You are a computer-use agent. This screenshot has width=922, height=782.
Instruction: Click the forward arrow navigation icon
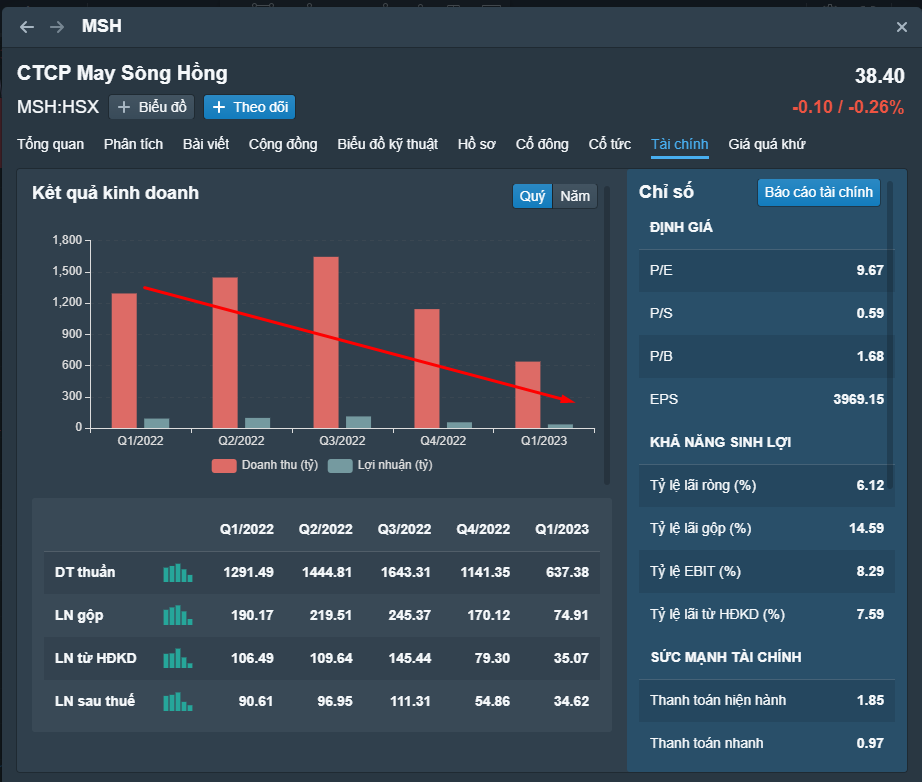(57, 27)
